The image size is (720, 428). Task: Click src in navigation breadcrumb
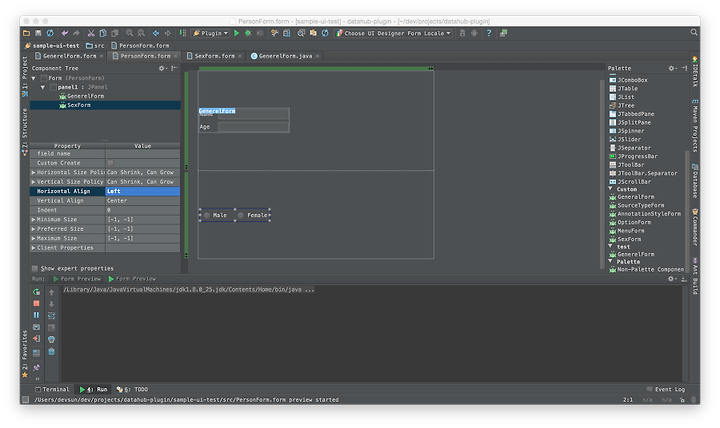[96, 46]
